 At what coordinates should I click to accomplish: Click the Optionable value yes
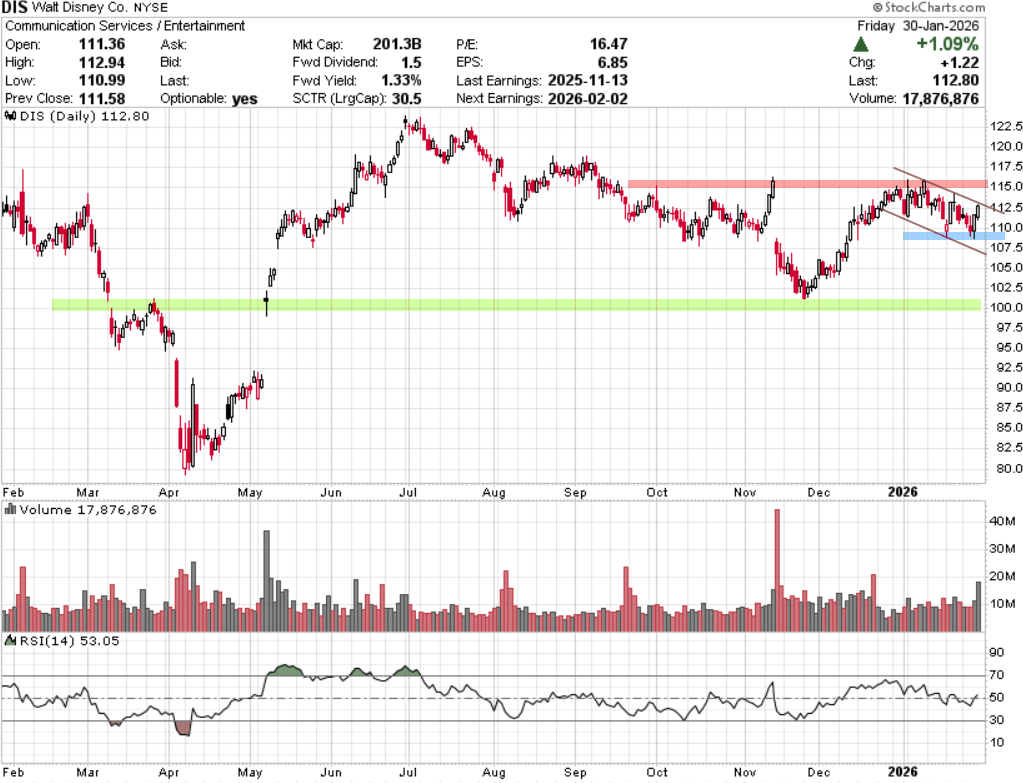245,99
